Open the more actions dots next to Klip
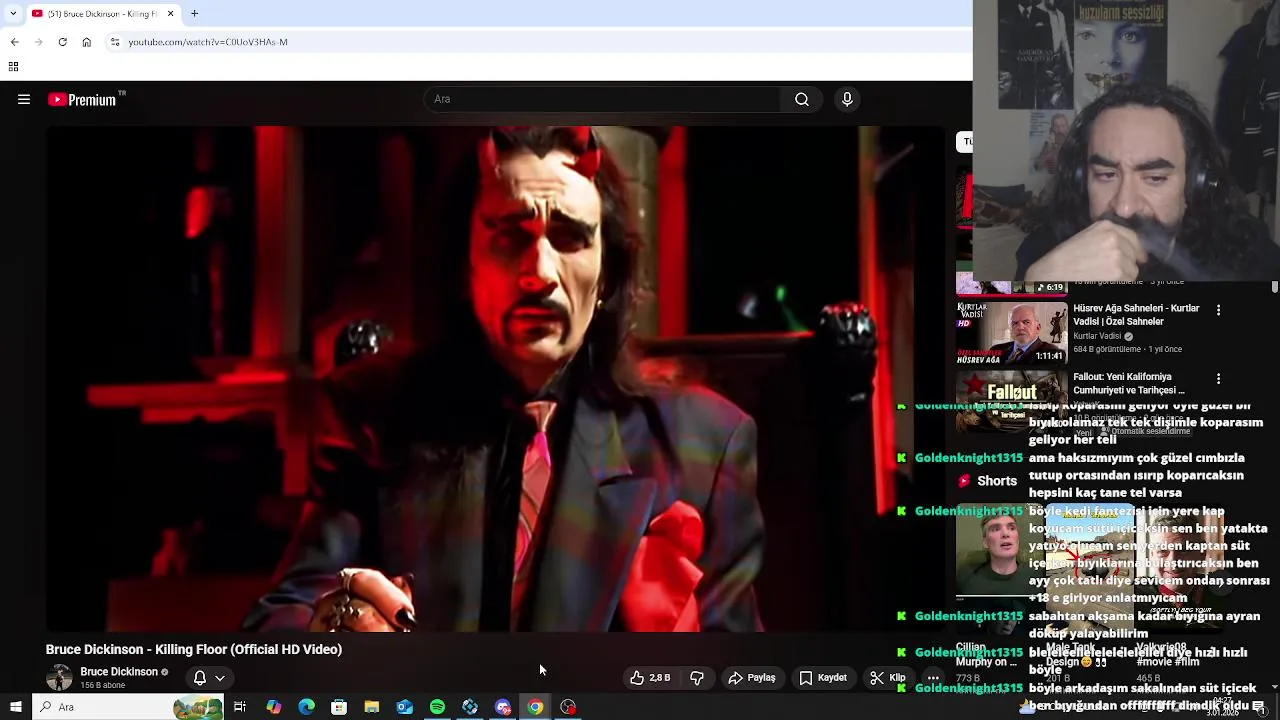The width and height of the screenshot is (1280, 720). pos(933,677)
